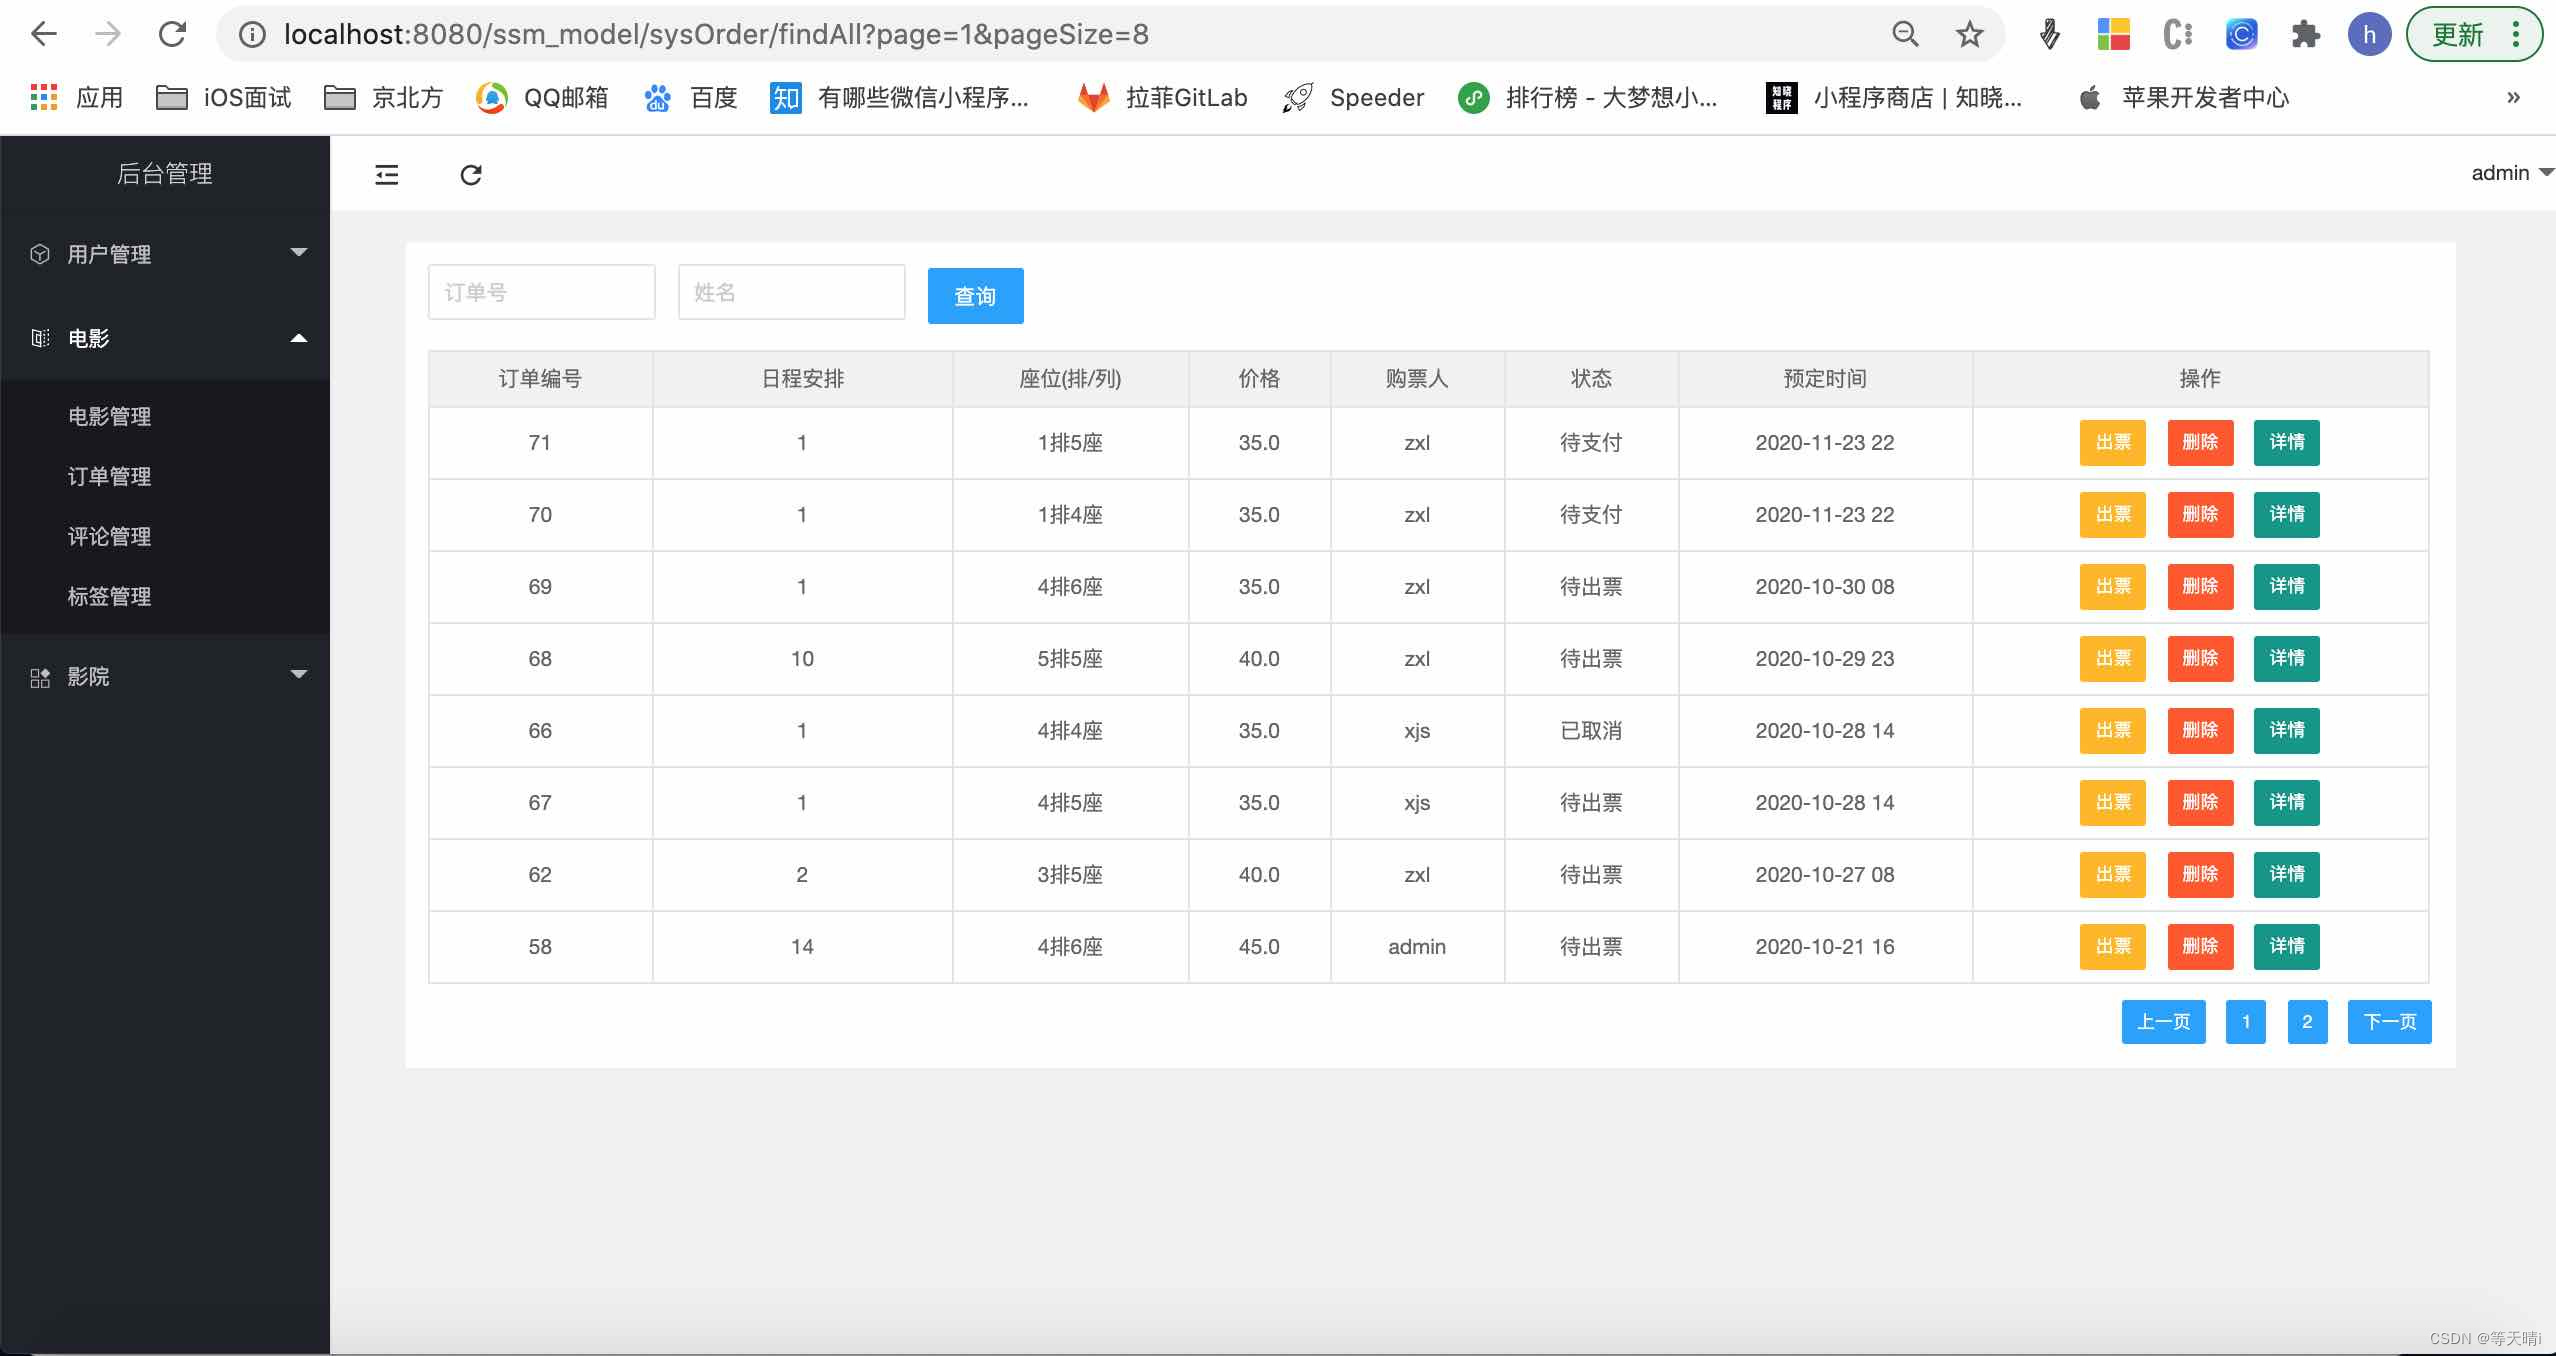This screenshot has width=2556, height=1356.
Task: Expand the 影院 menu
Action: point(298,674)
